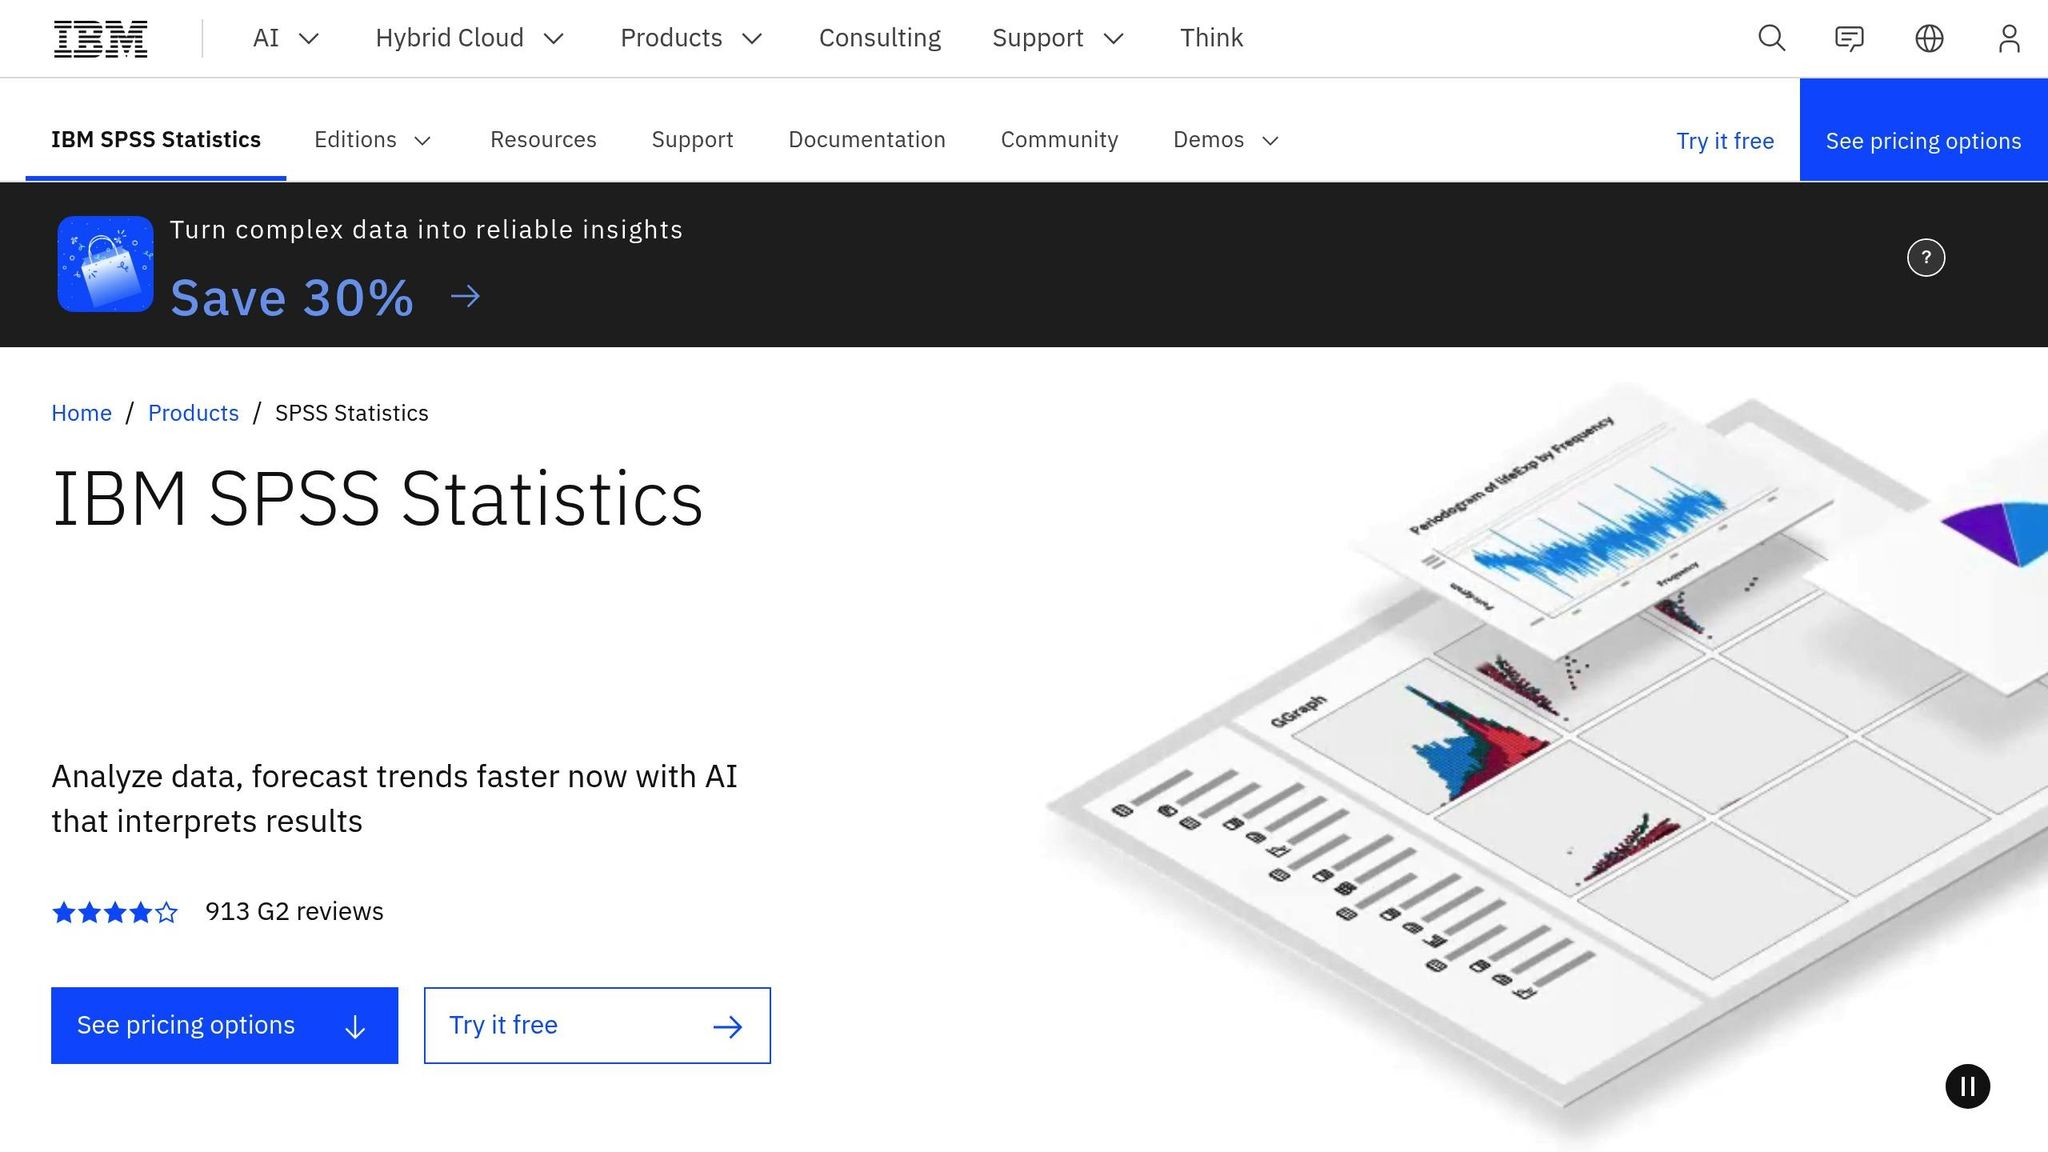Screen dimensions: 2048x1152
Task: Click the Save 30% arrow icon
Action: 465,296
